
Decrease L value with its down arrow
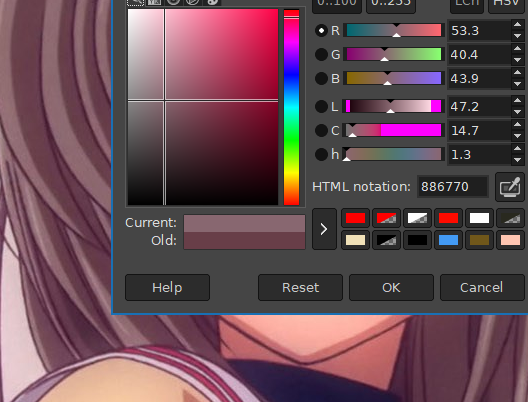518,112
